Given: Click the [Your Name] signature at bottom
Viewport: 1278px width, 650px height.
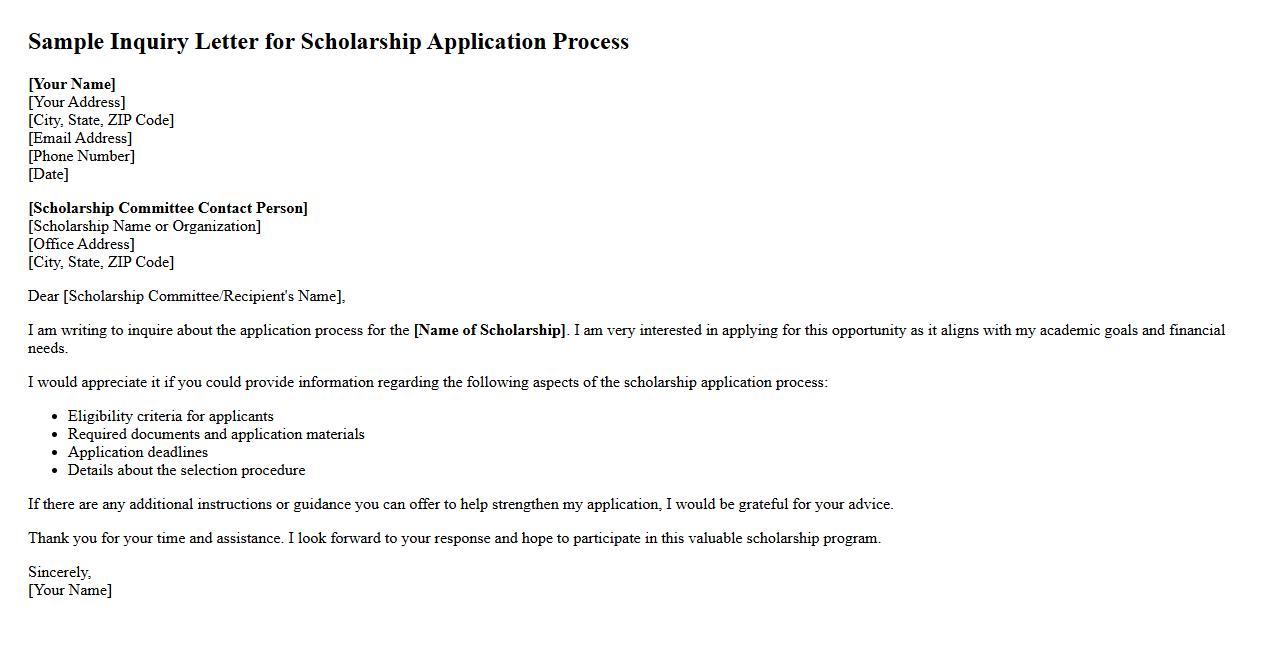Looking at the screenshot, I should (x=70, y=590).
